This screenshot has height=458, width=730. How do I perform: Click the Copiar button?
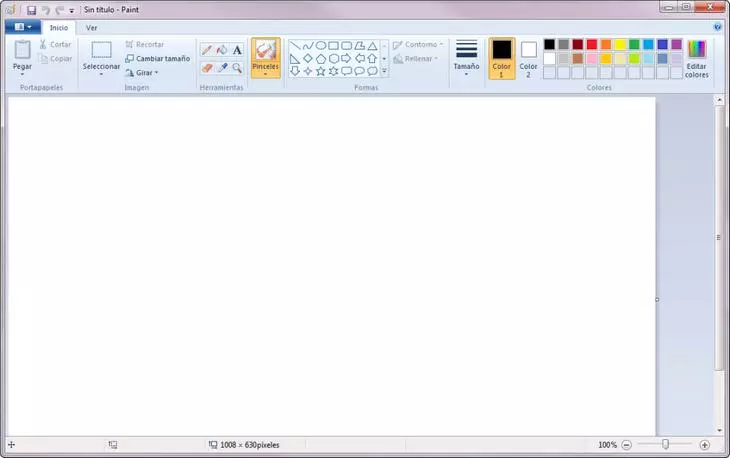[x=55, y=59]
